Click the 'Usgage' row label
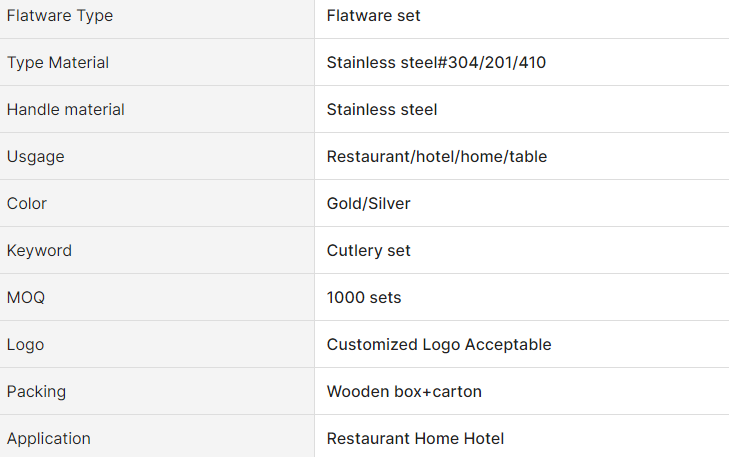This screenshot has height=457, width=729. [x=36, y=157]
